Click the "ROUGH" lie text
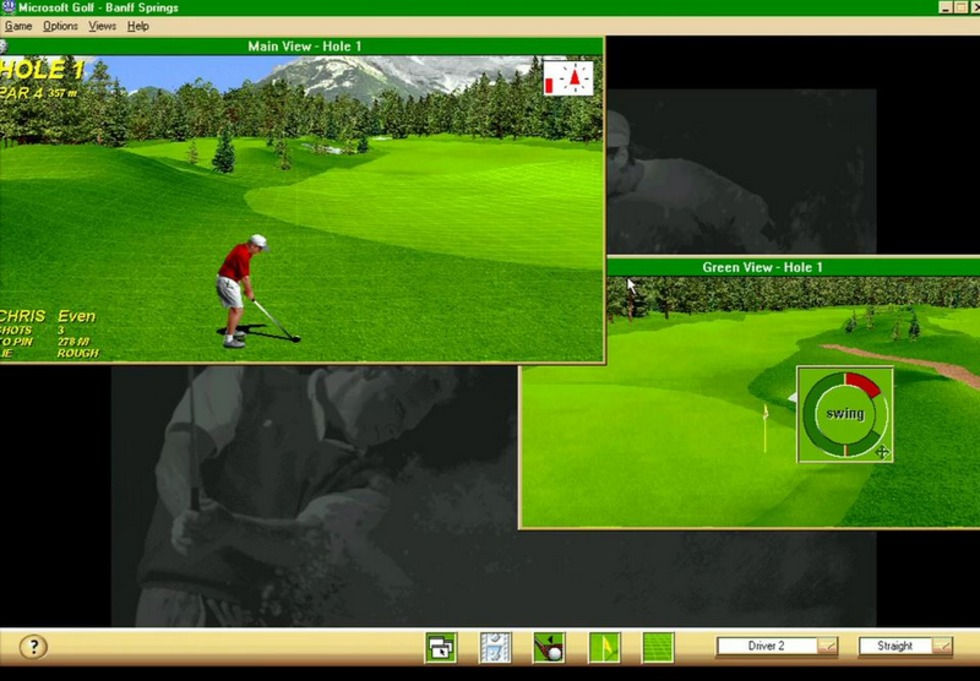The height and width of the screenshot is (681, 980). (x=78, y=353)
